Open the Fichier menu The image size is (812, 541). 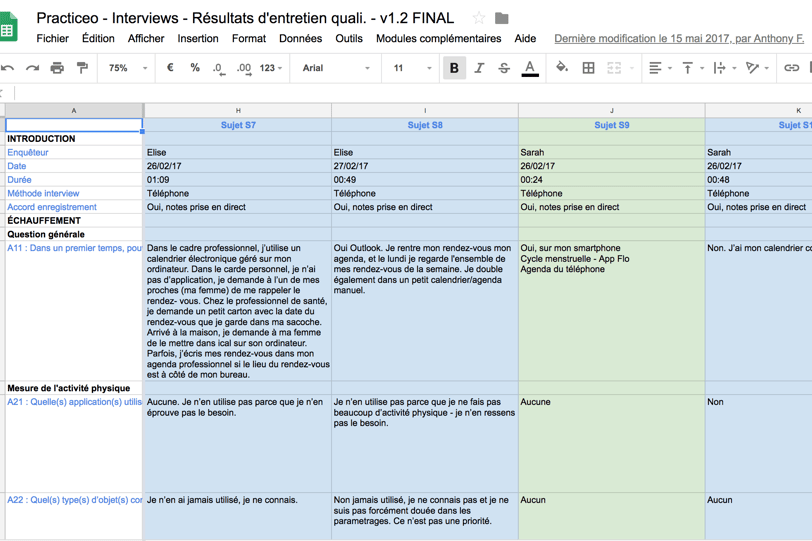[52, 38]
